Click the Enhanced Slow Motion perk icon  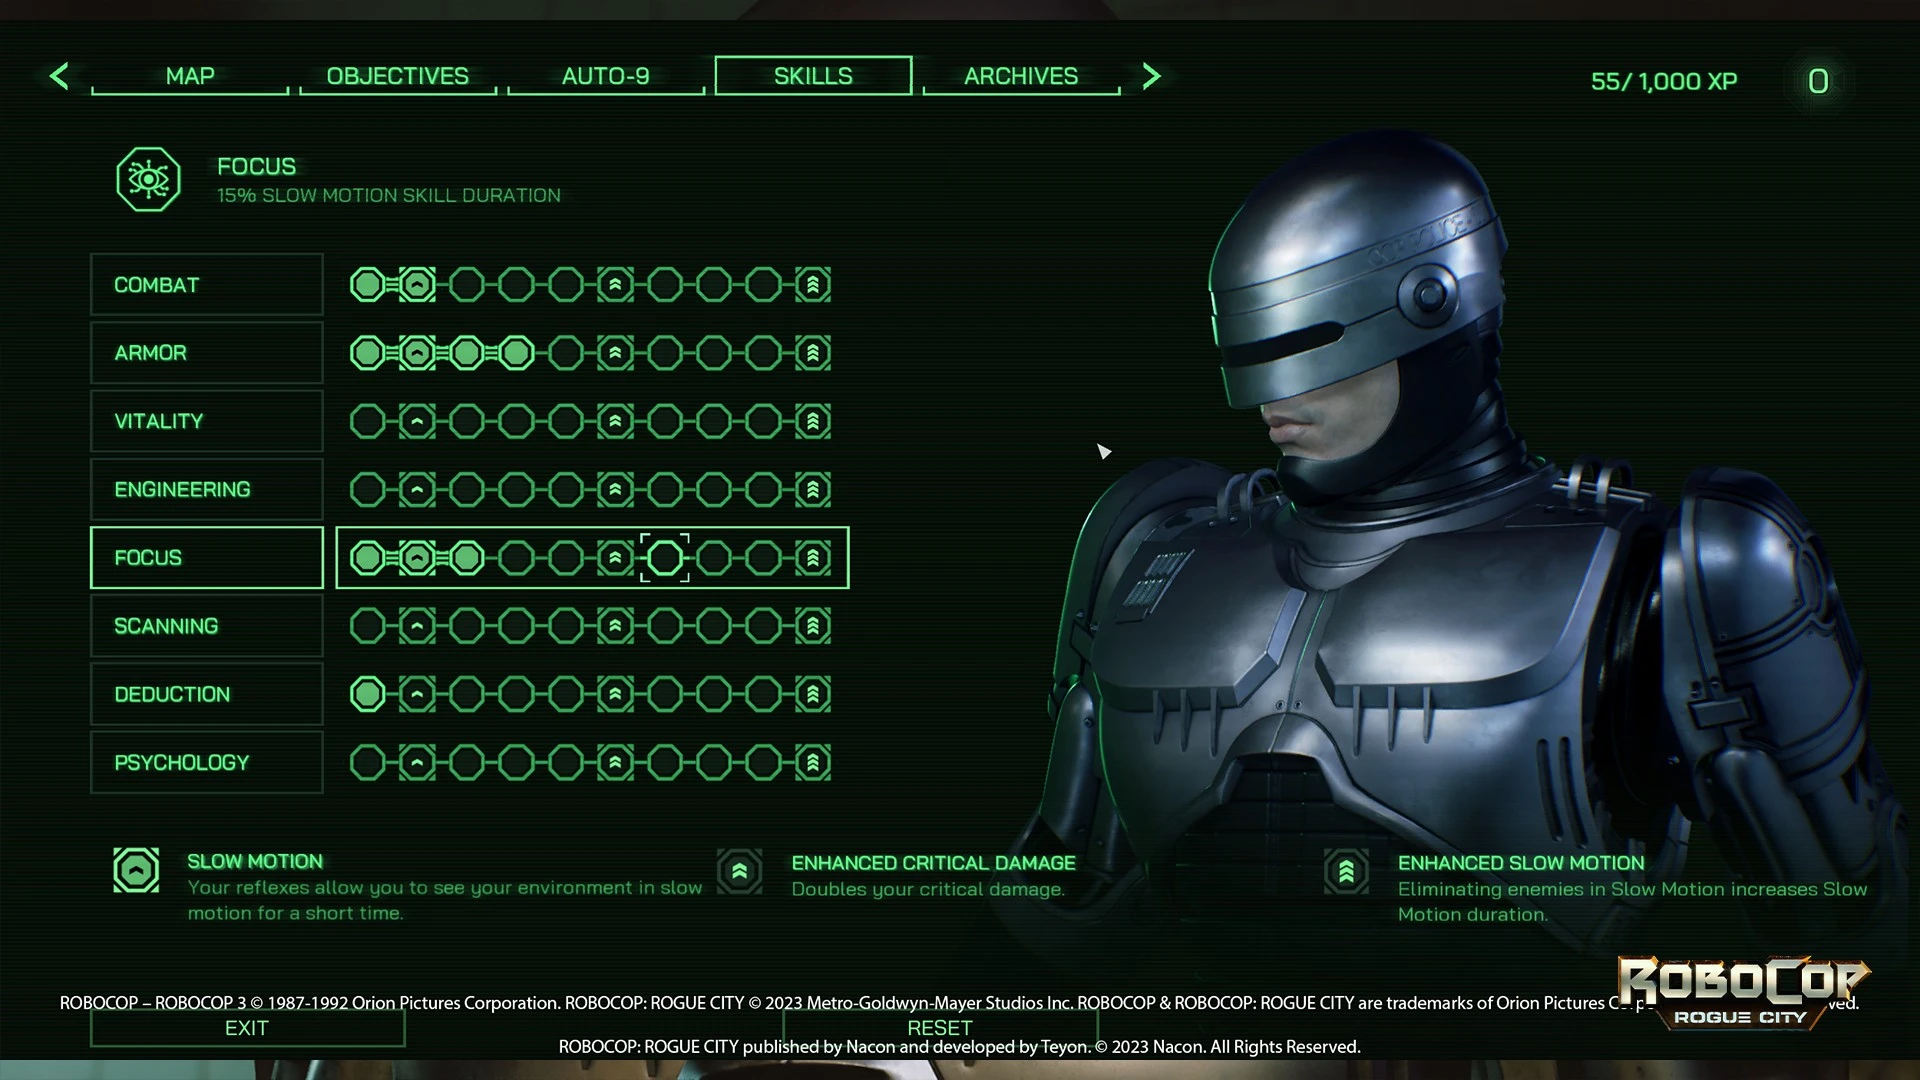[x=1346, y=872]
